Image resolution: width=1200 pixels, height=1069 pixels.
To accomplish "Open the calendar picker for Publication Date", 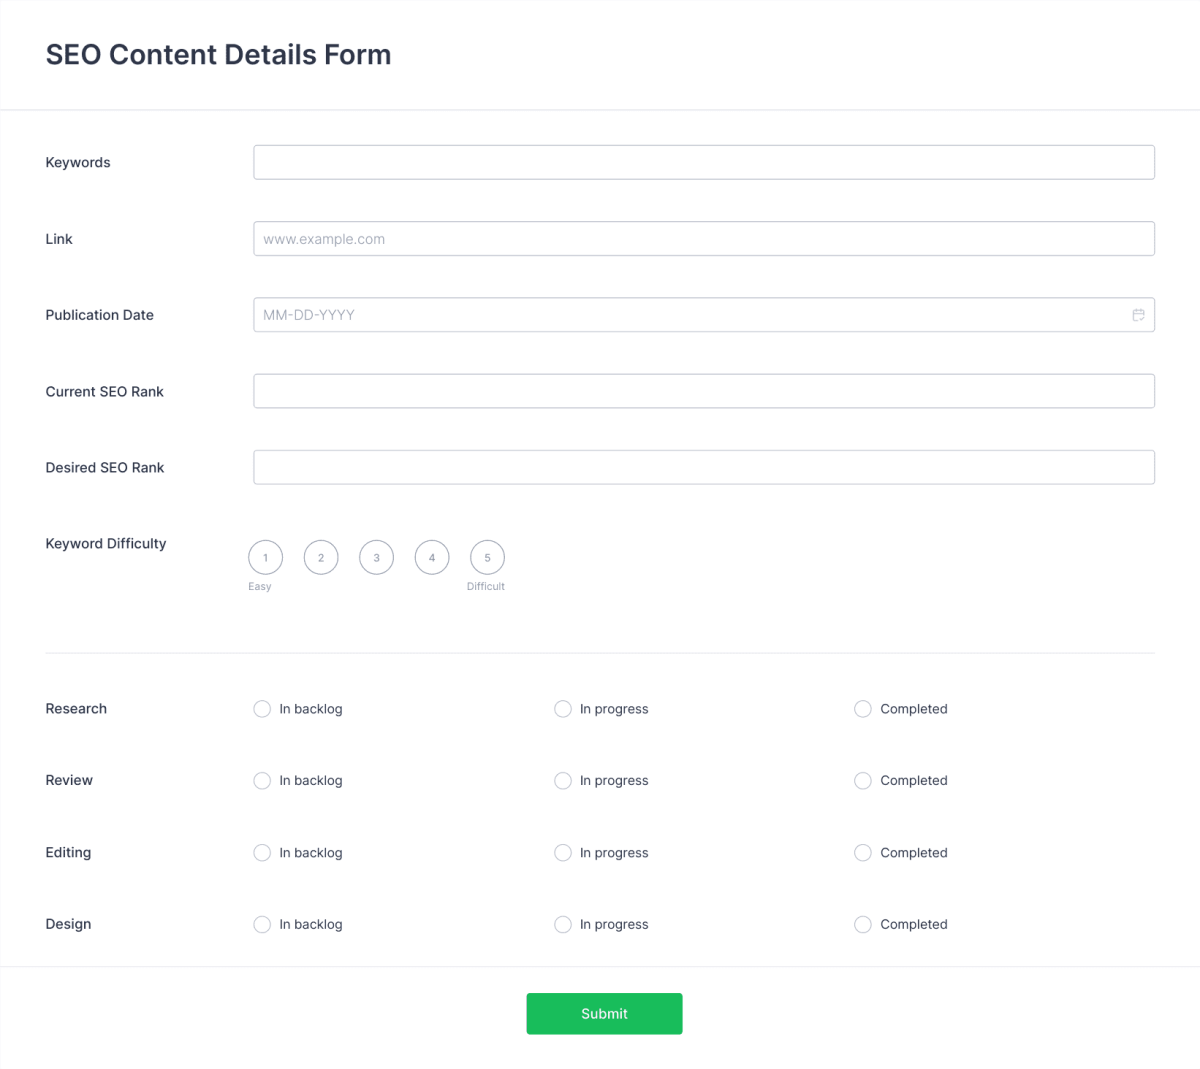I will [1138, 314].
